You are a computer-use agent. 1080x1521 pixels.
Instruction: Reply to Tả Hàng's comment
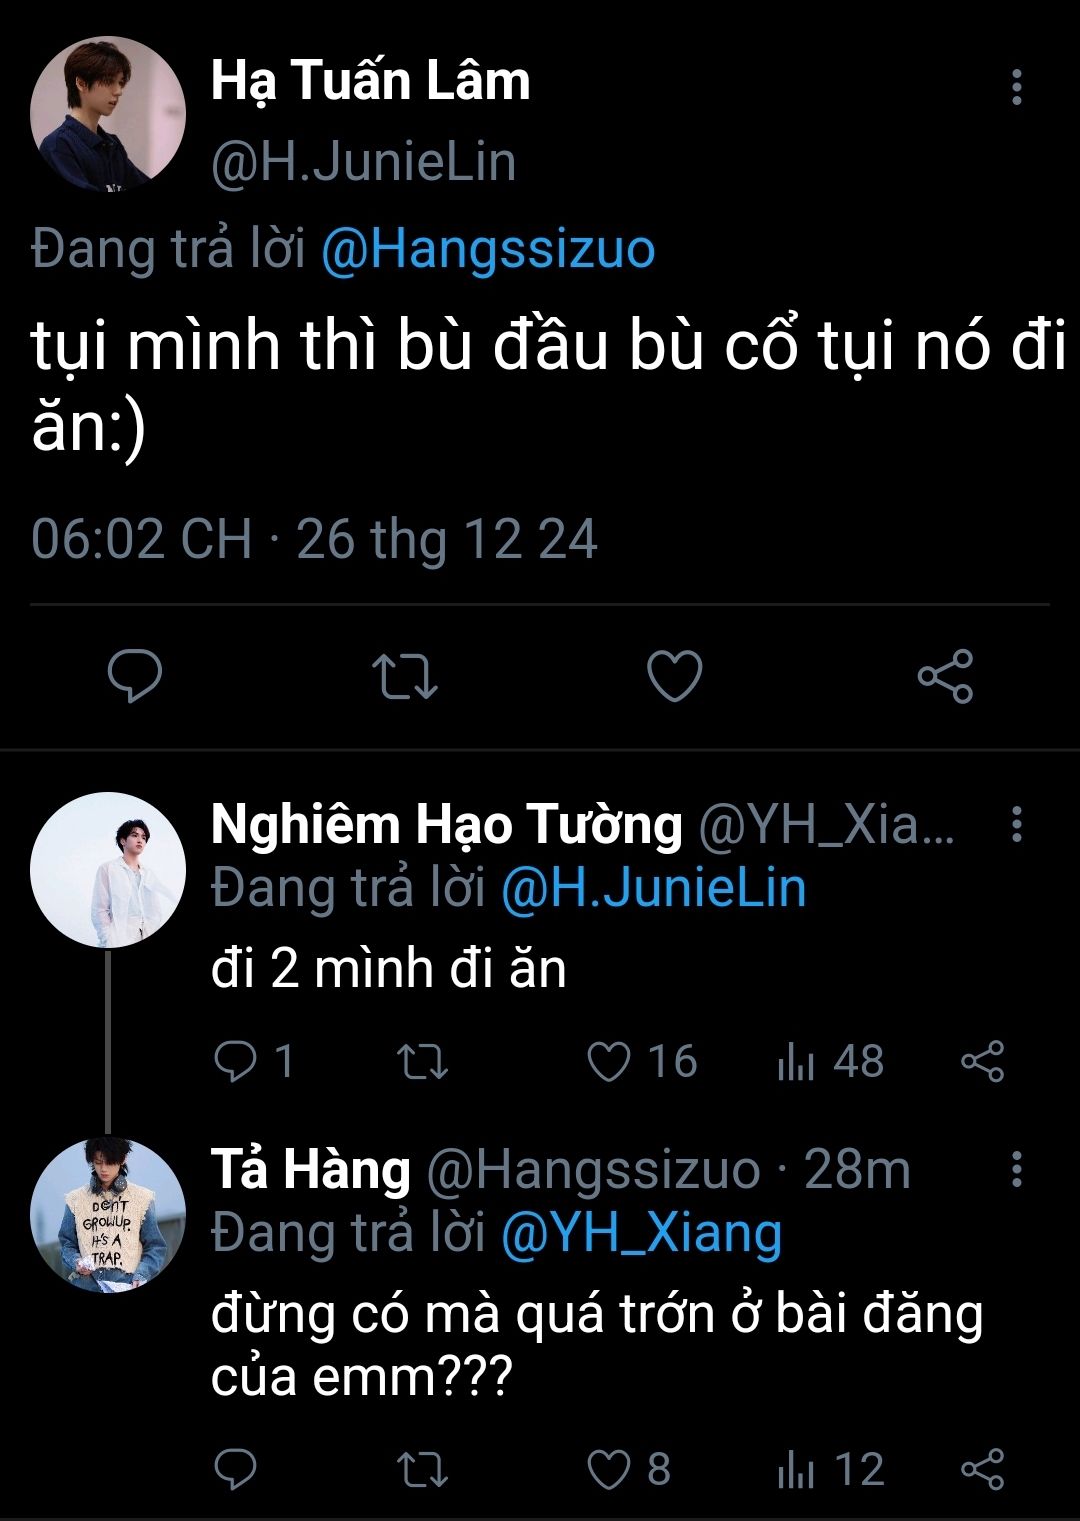point(236,1469)
